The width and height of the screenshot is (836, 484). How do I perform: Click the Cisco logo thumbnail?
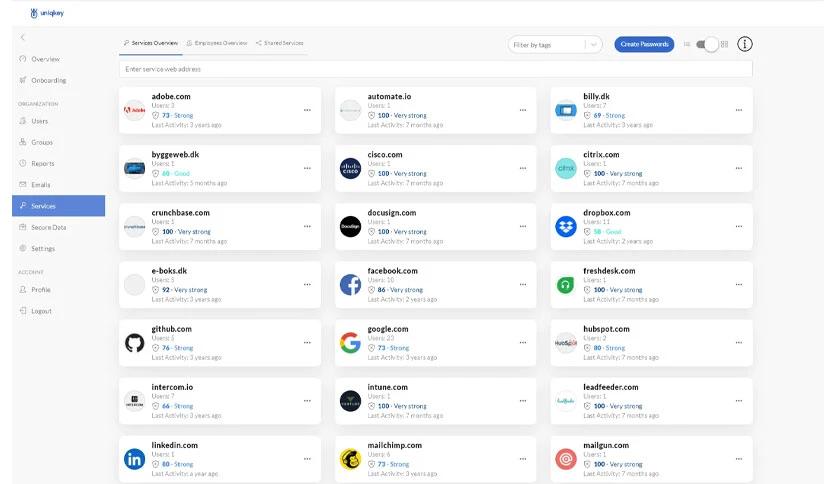click(350, 168)
